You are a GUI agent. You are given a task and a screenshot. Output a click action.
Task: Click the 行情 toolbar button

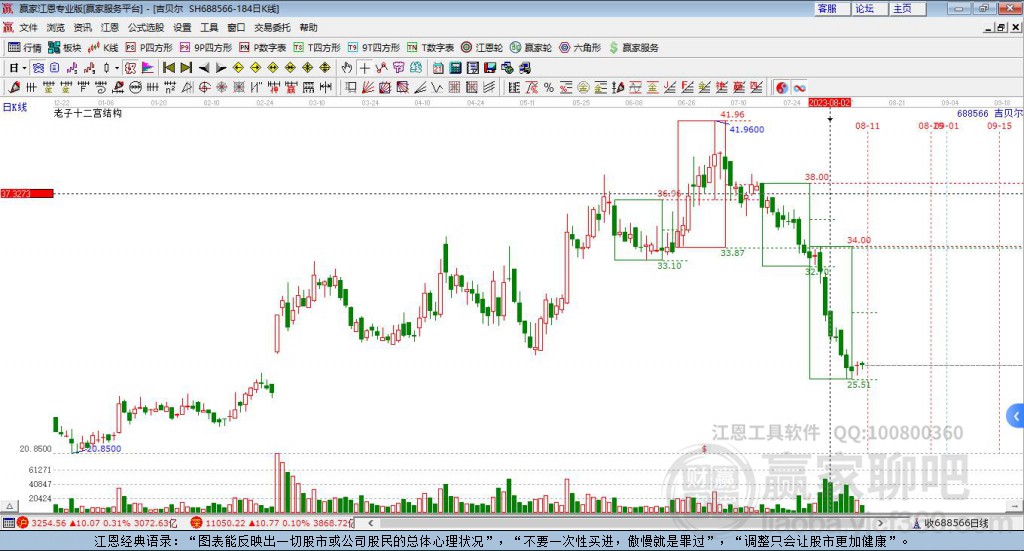(25, 48)
